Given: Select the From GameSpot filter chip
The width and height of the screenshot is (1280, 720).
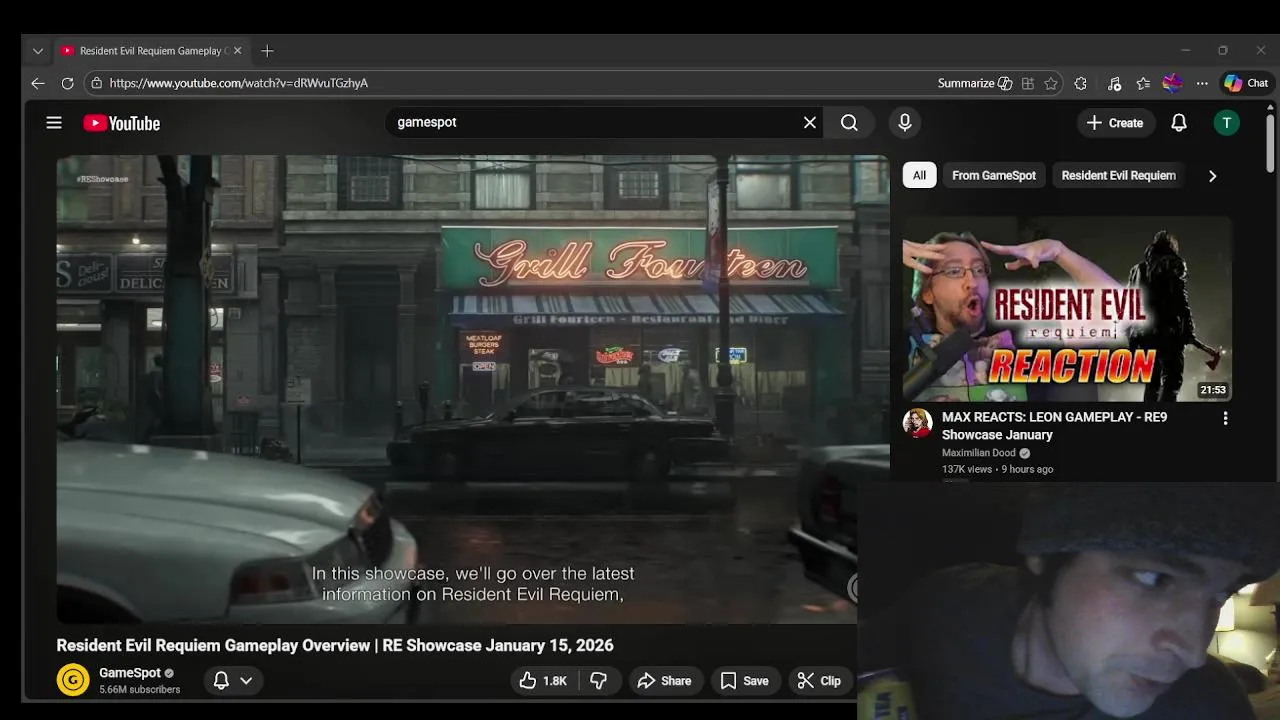Looking at the screenshot, I should tap(994, 175).
